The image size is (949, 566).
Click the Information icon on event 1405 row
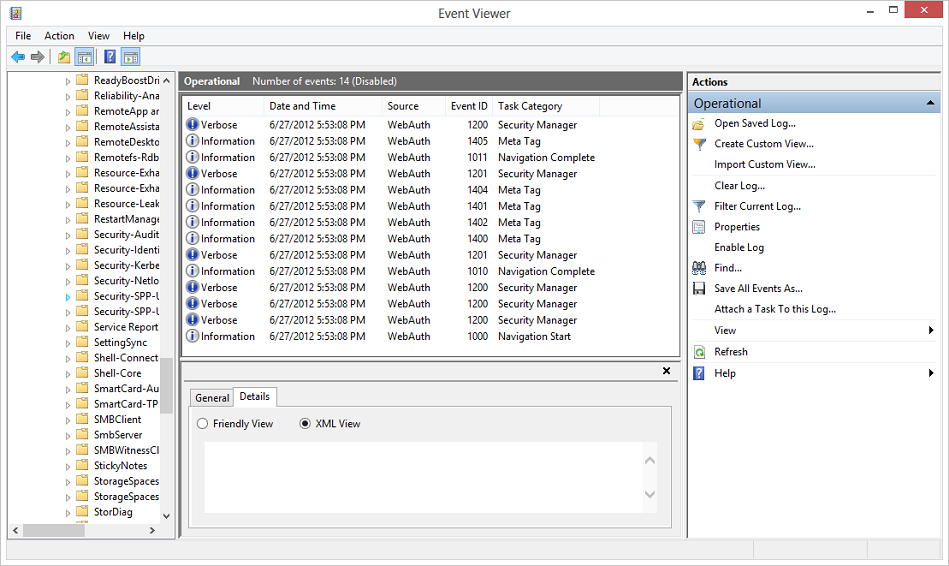pyautogui.click(x=192, y=140)
